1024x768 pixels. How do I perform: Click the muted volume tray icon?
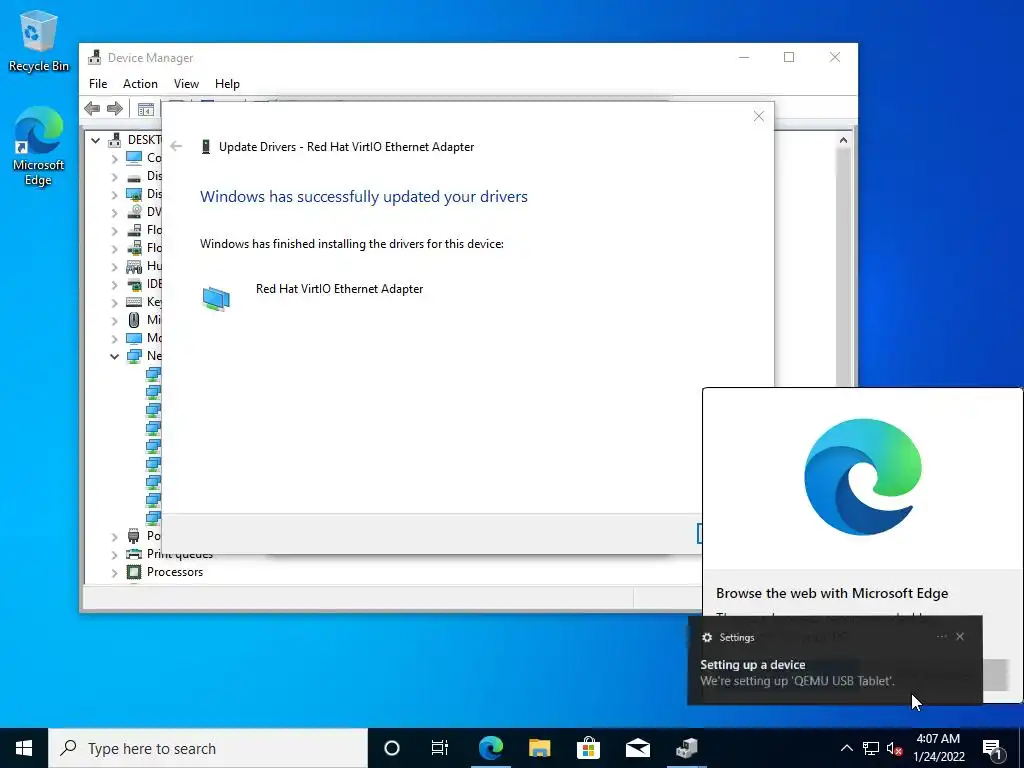894,748
